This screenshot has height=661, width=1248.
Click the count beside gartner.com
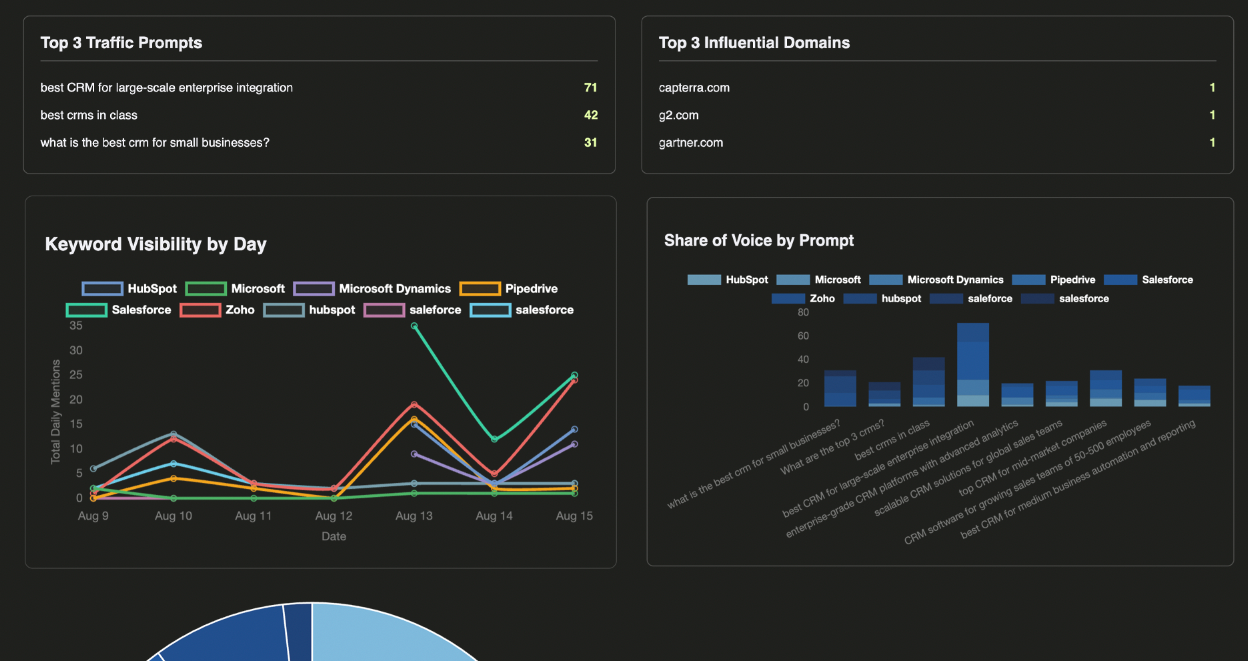coord(1212,143)
